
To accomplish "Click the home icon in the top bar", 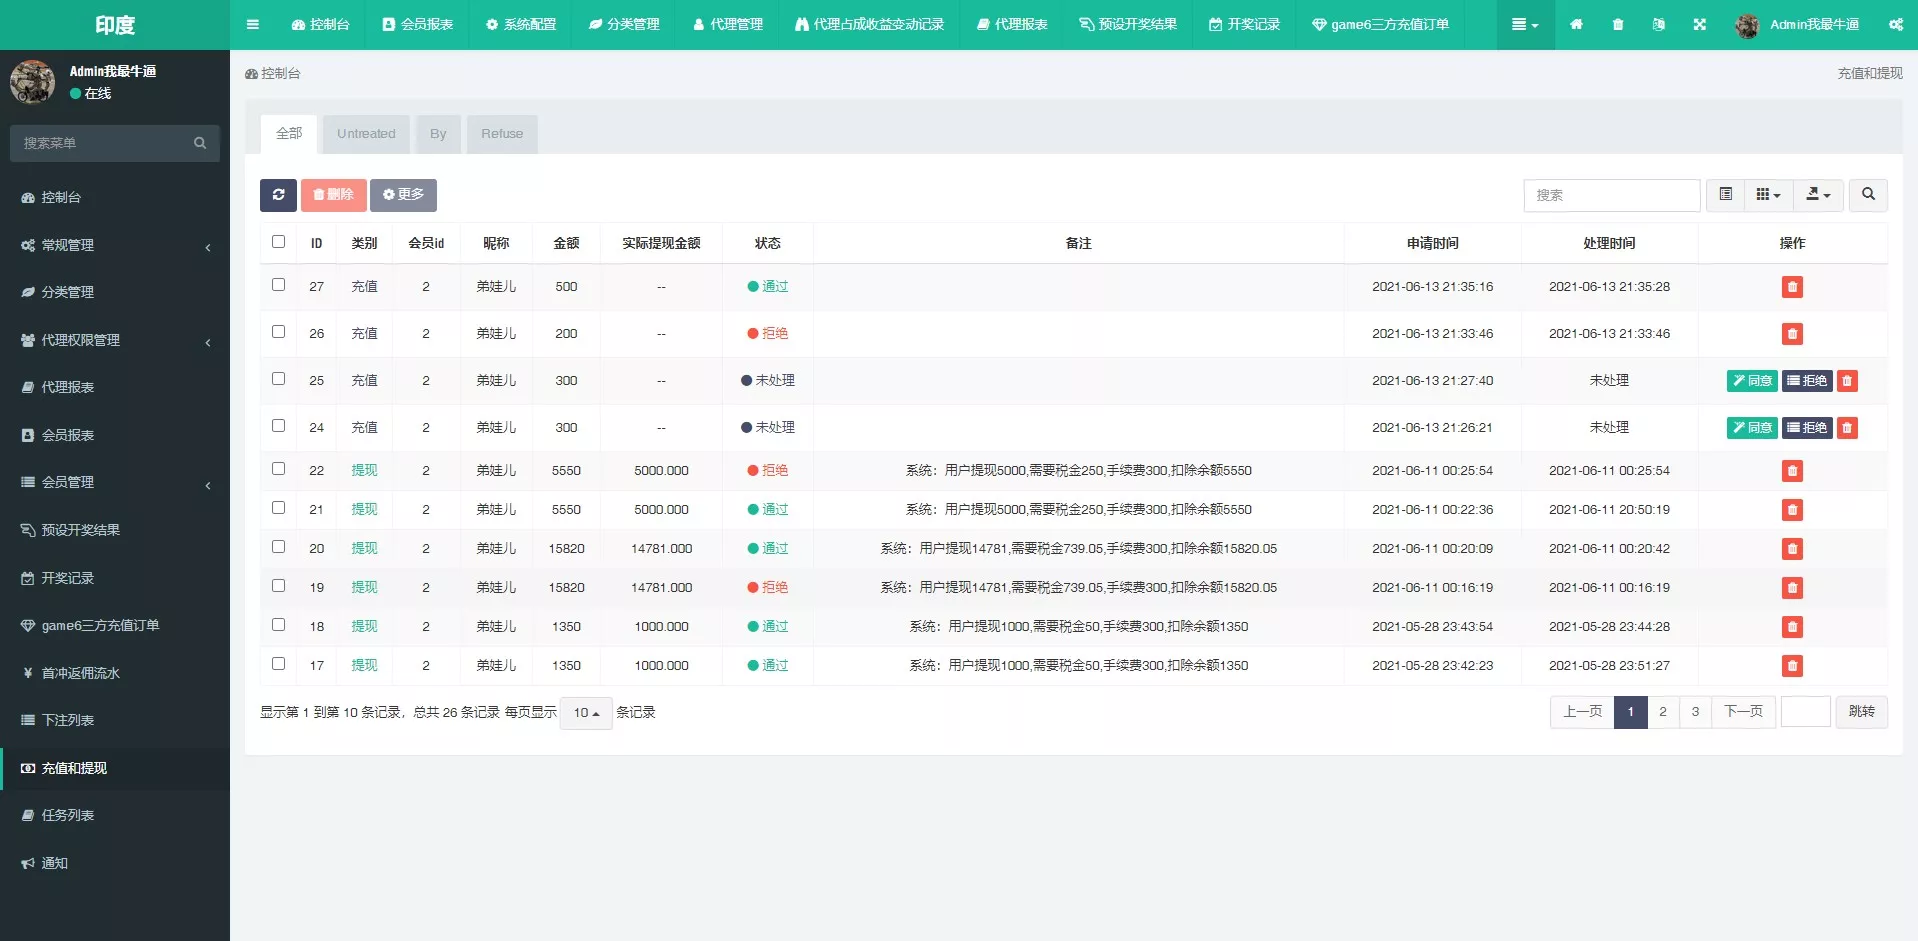I will pos(1577,24).
